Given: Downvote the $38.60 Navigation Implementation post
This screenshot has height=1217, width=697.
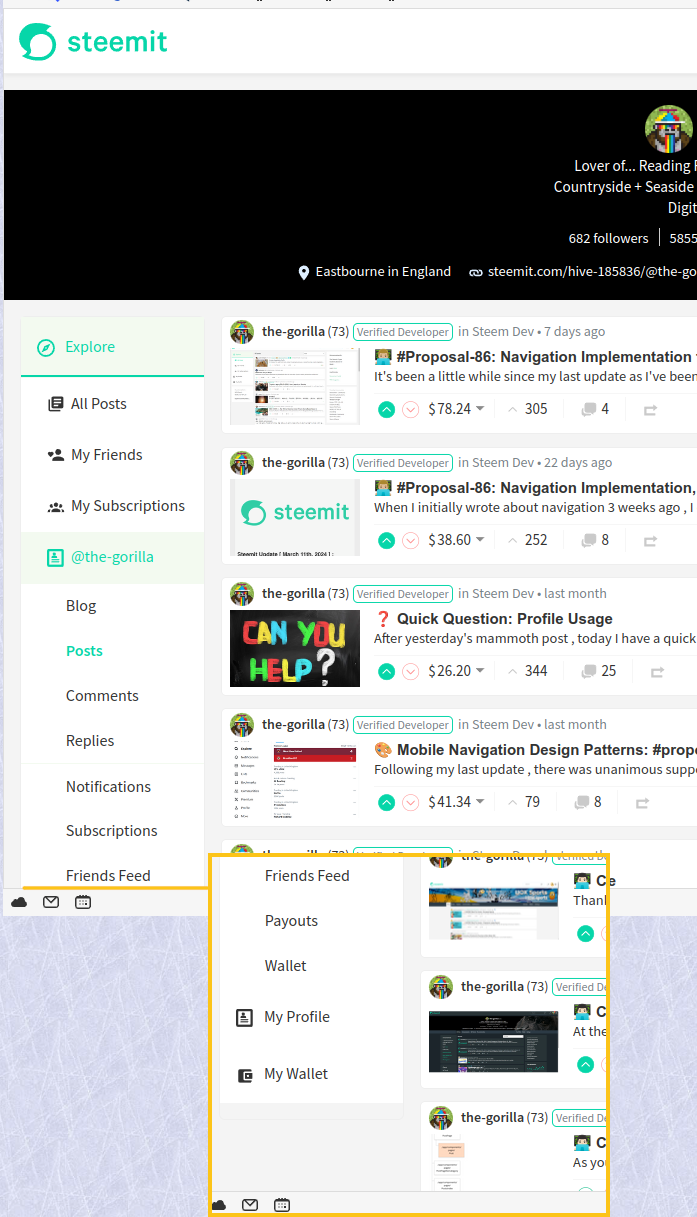Looking at the screenshot, I should point(410,540).
